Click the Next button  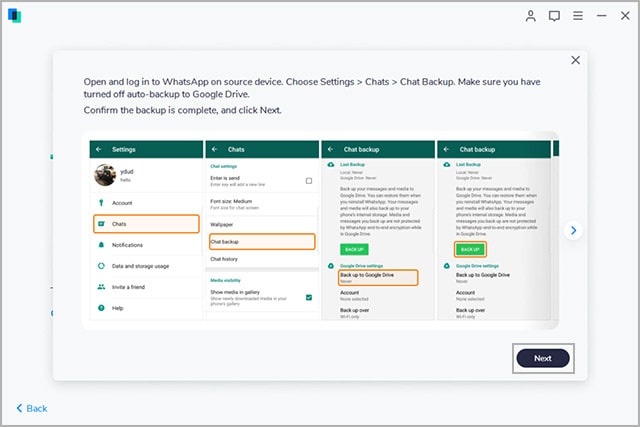(542, 358)
